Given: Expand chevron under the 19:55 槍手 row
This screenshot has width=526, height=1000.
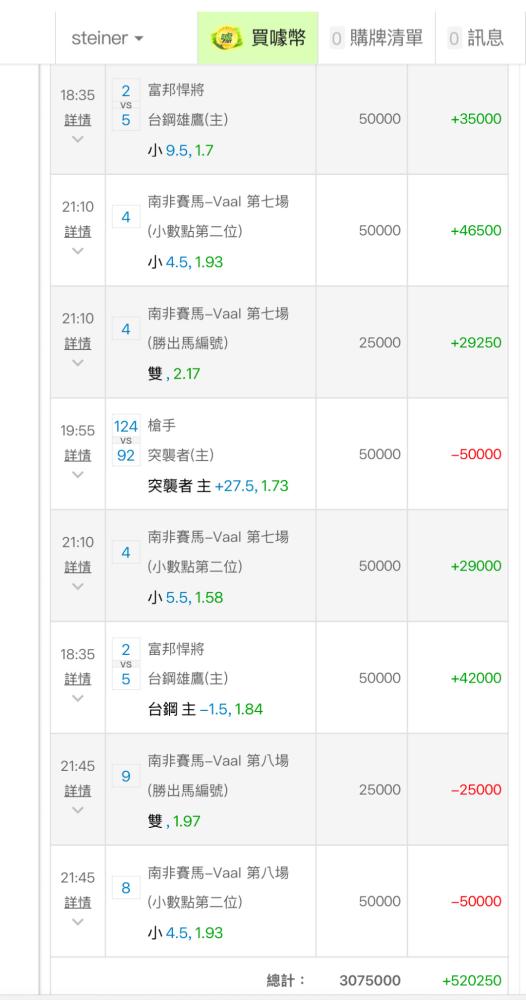Looking at the screenshot, I should click(x=78, y=474).
